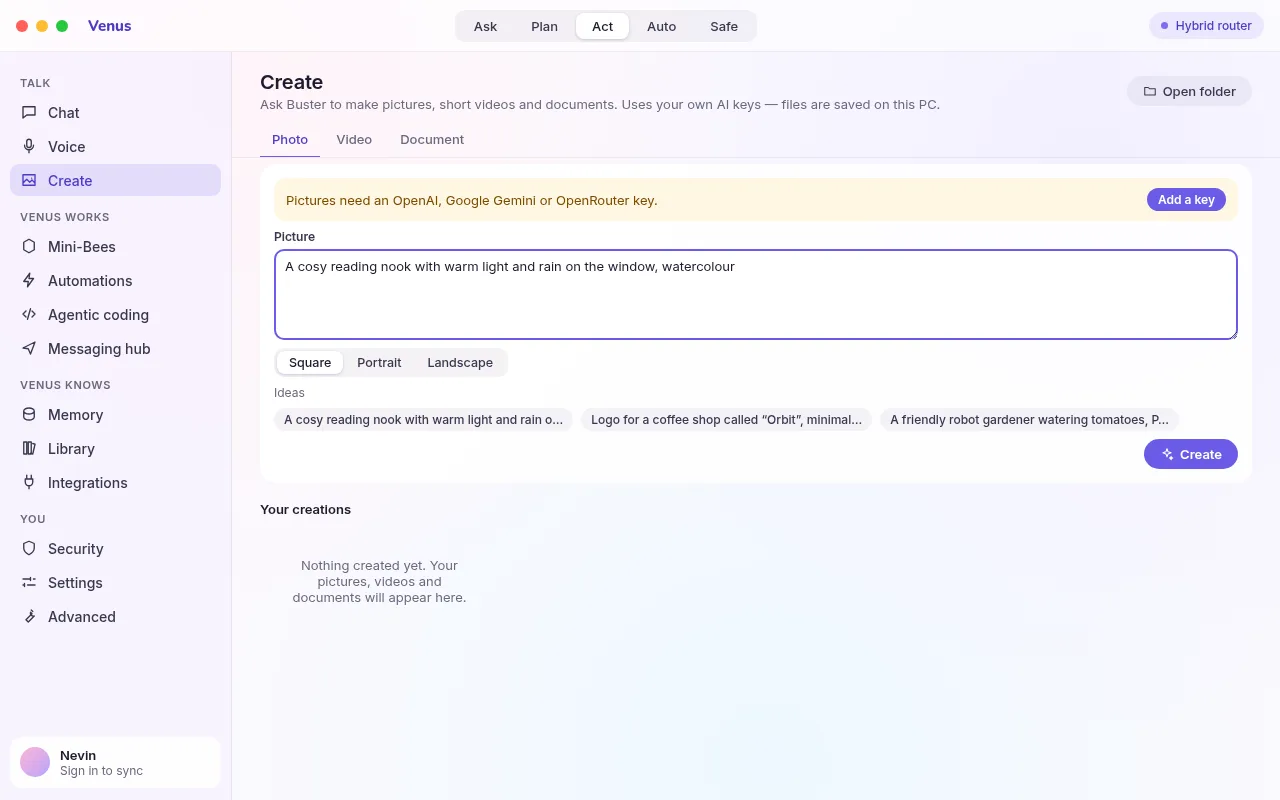
Task: Choose Square picture format
Action: click(310, 363)
